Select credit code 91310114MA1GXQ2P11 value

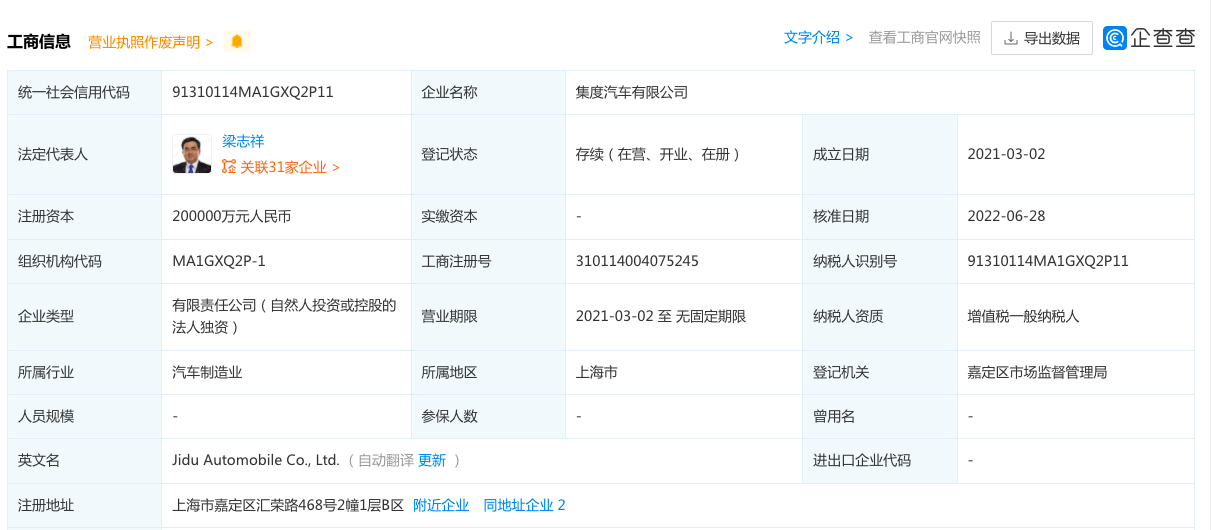(253, 92)
